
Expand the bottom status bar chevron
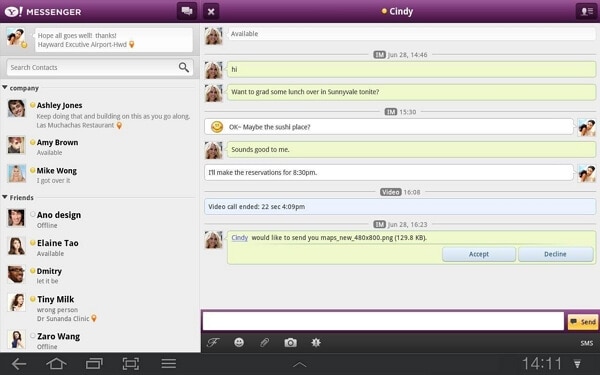click(x=300, y=365)
